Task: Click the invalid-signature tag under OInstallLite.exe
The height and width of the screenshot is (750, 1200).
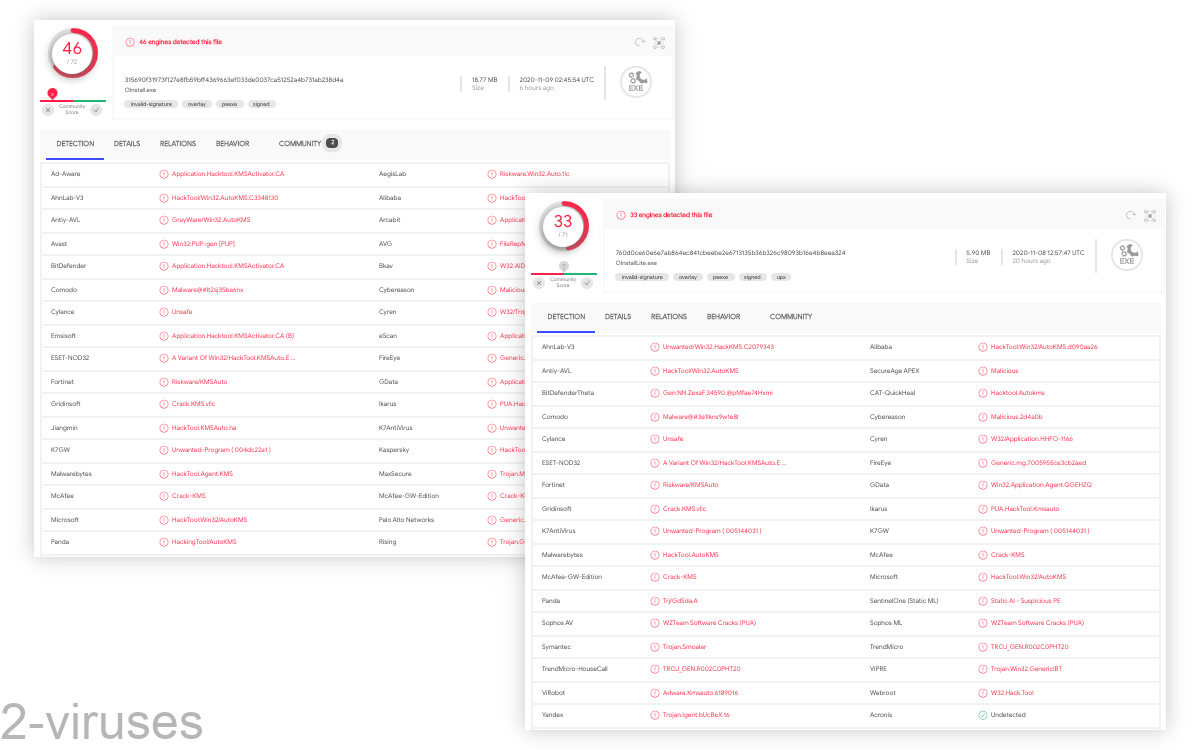Action: pyautogui.click(x=643, y=277)
